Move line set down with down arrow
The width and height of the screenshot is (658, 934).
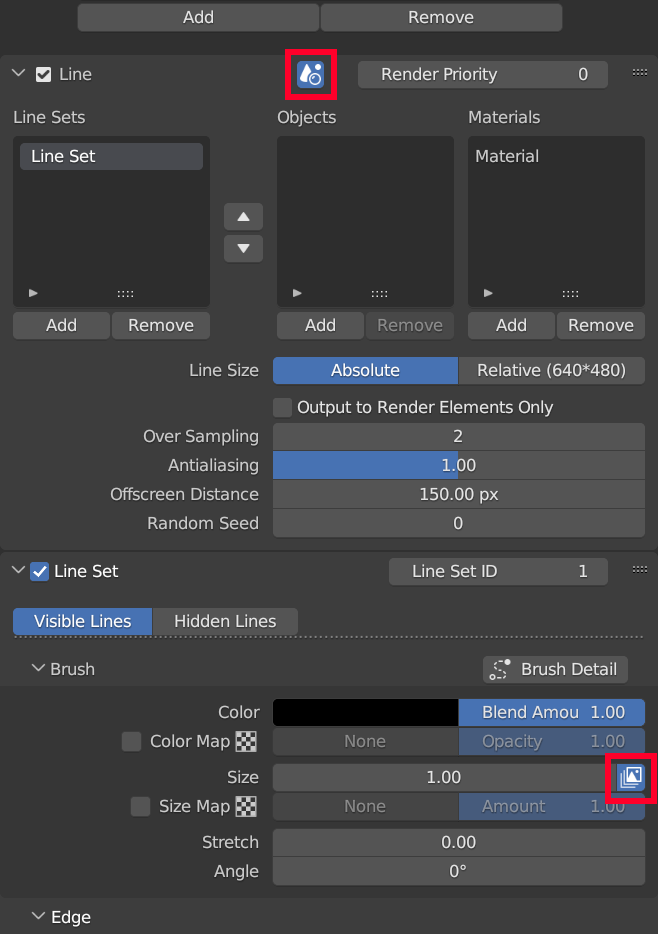pos(243,248)
